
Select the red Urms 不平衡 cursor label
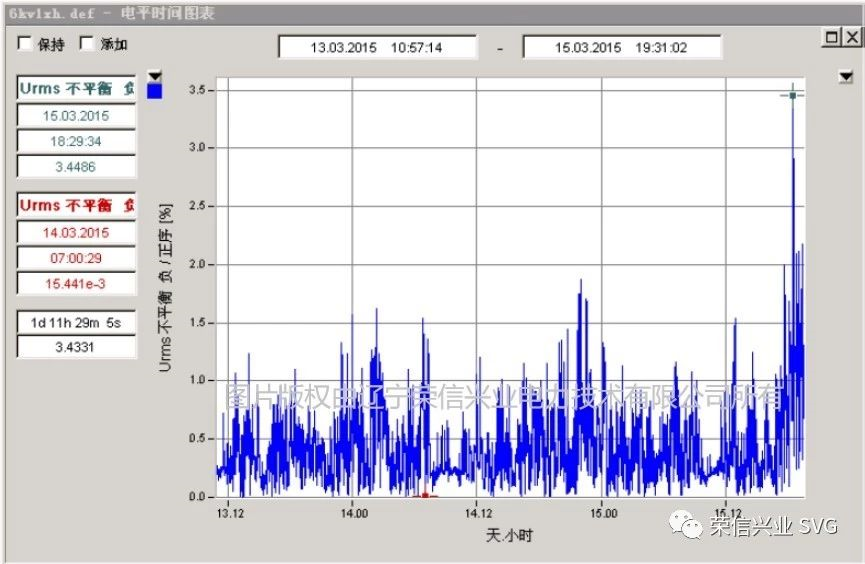point(76,205)
